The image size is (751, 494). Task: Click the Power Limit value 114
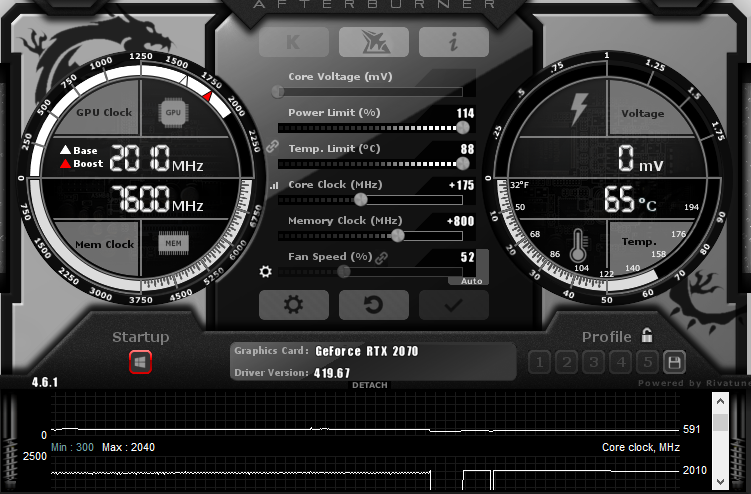coord(465,113)
